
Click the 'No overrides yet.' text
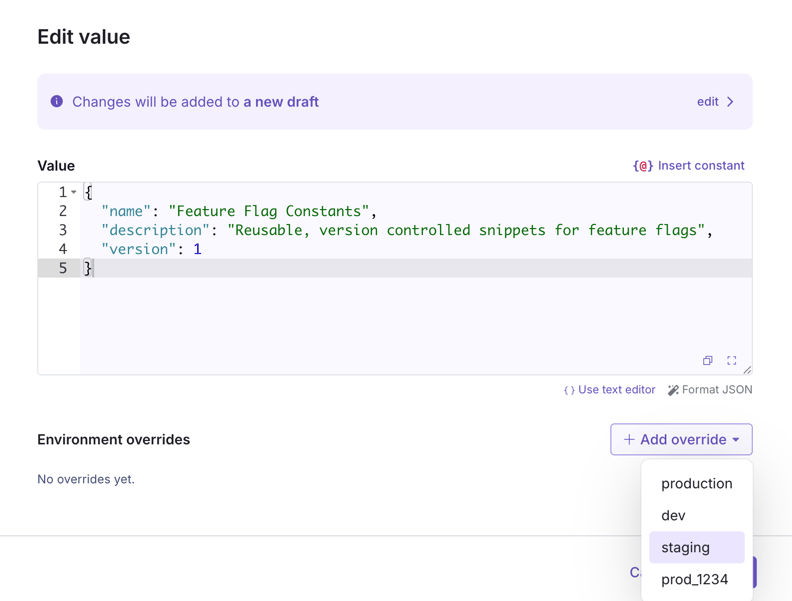pos(86,479)
